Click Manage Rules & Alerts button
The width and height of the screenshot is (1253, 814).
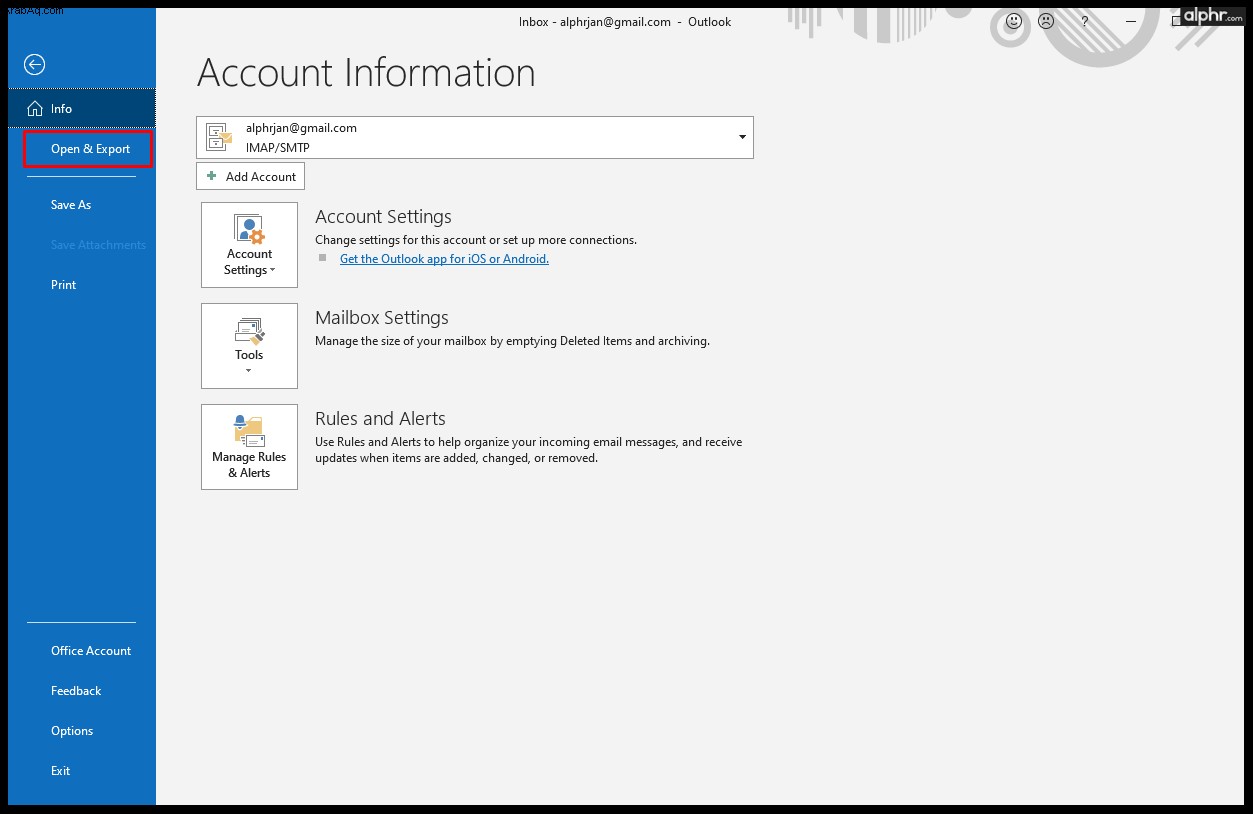(x=249, y=447)
